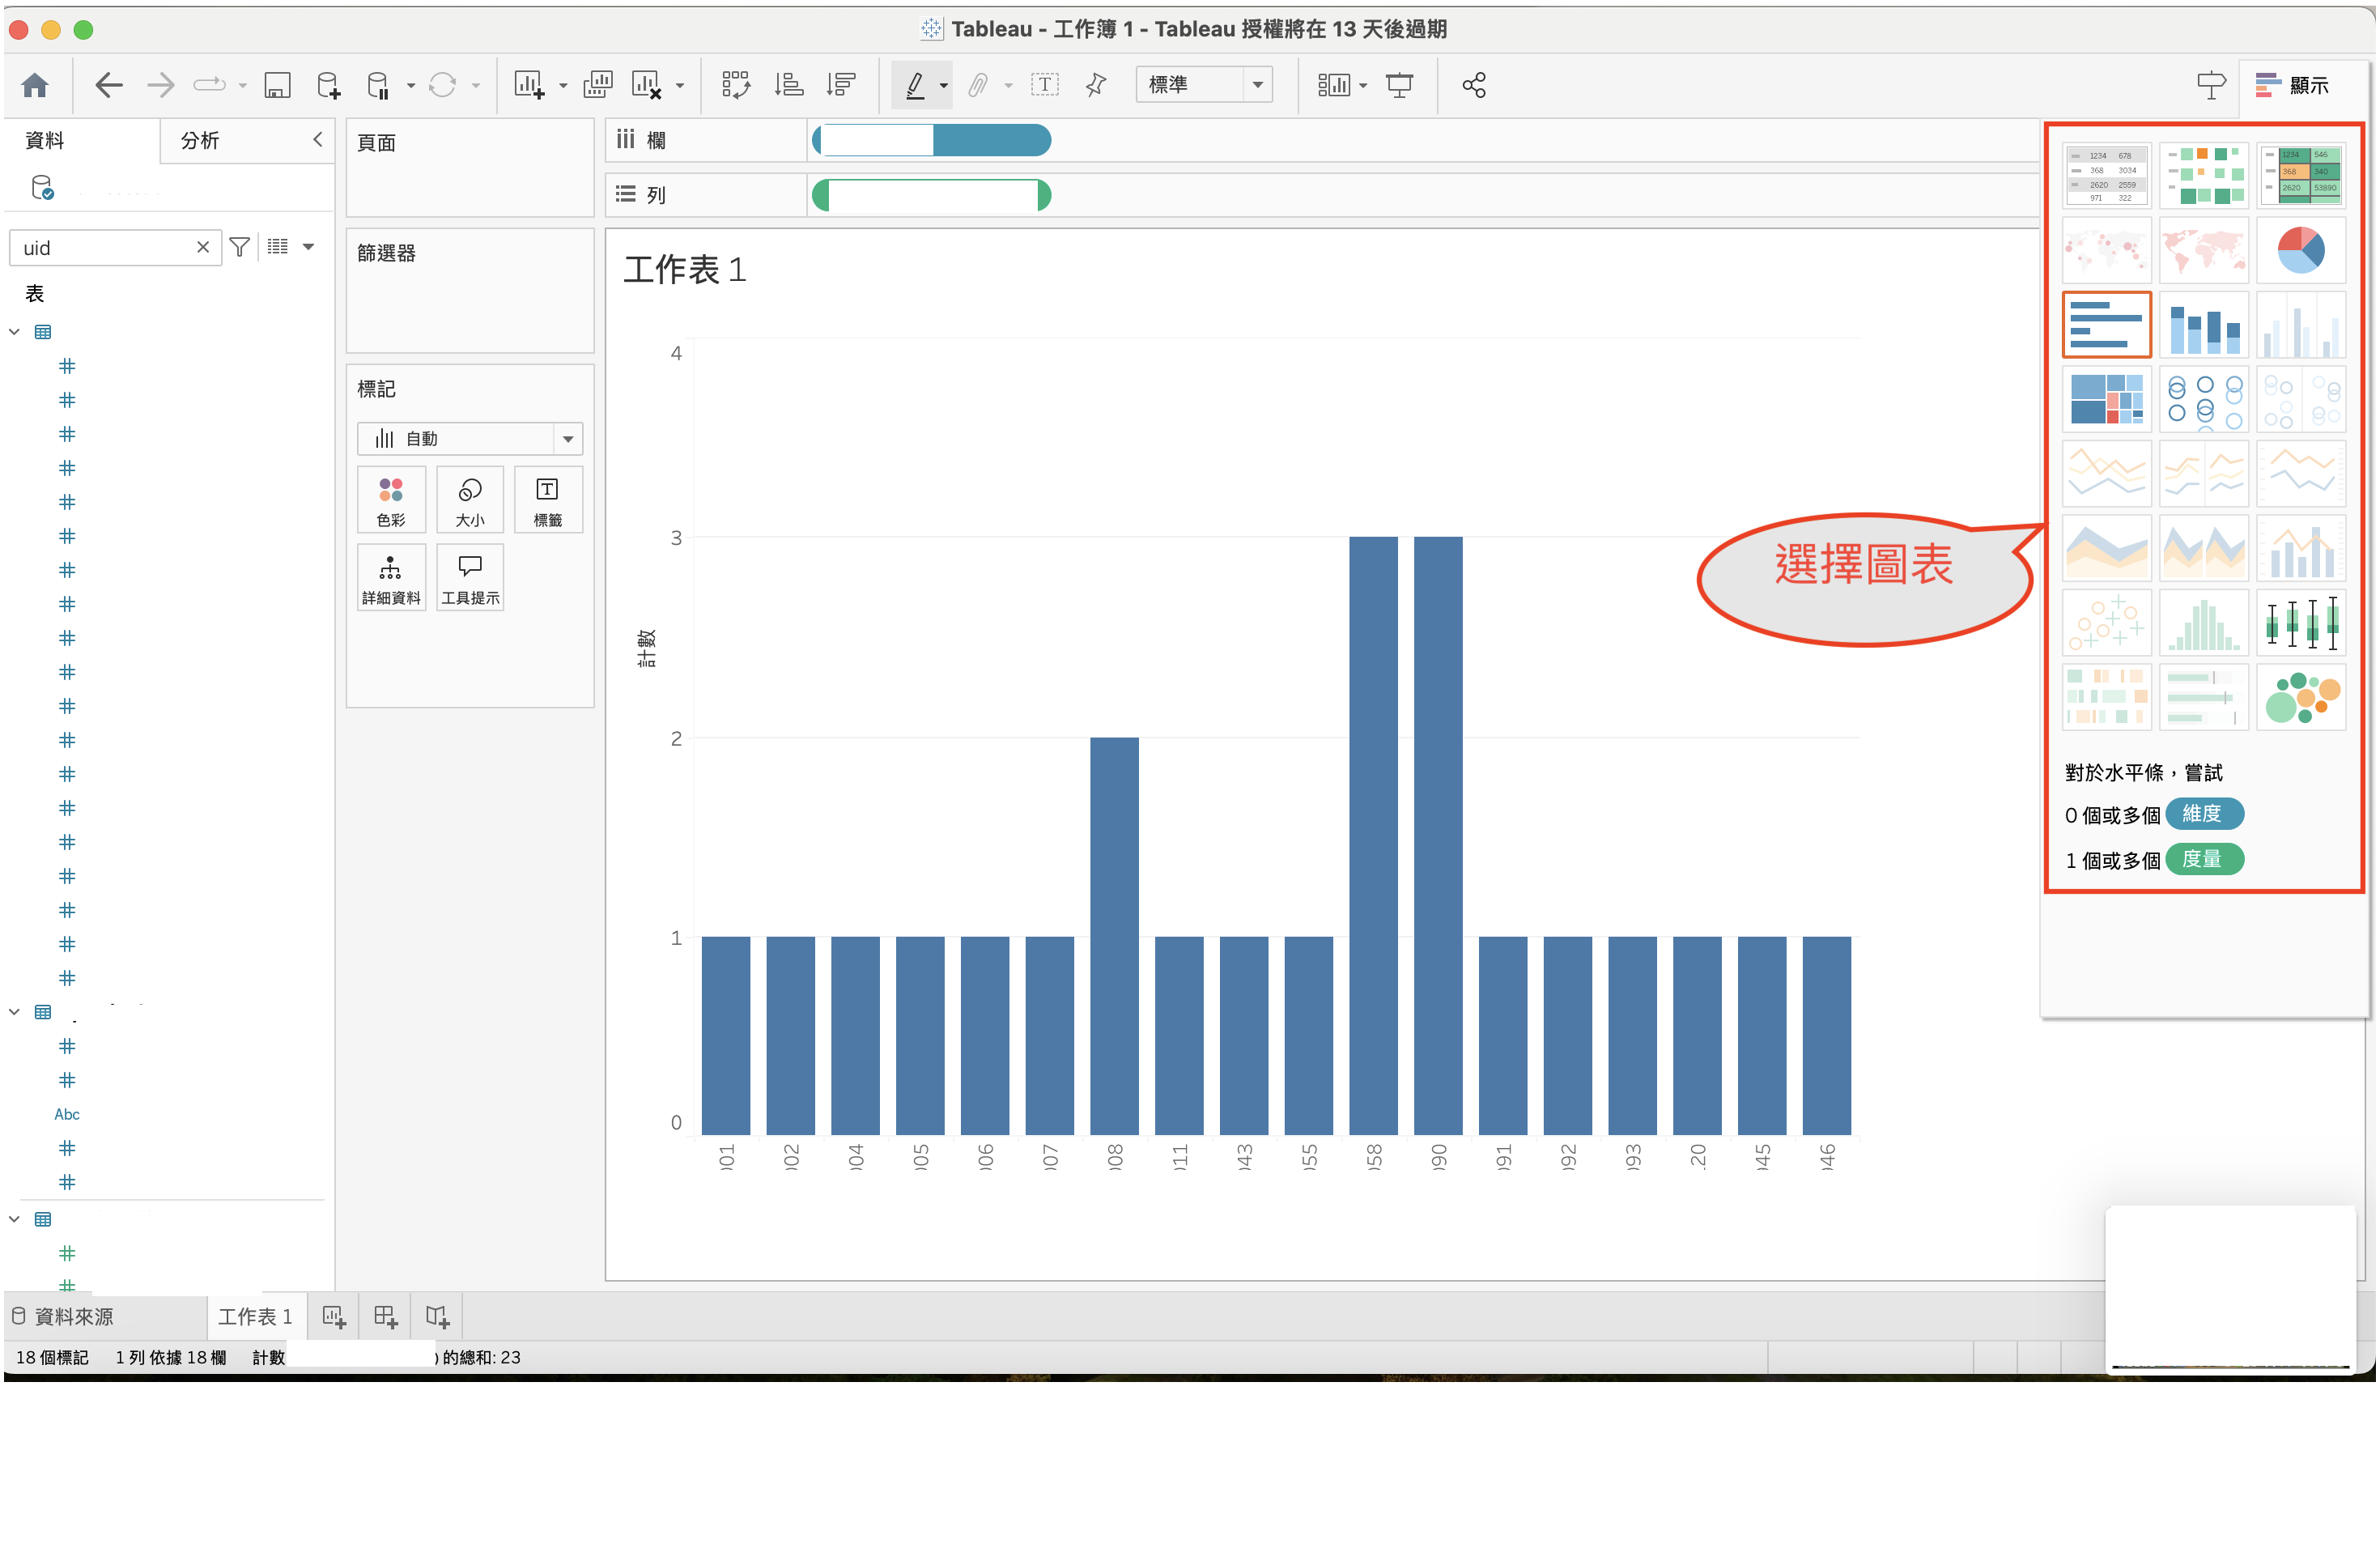Add a new worksheet tab icon
The width and height of the screenshot is (2380, 1548).
(334, 1317)
